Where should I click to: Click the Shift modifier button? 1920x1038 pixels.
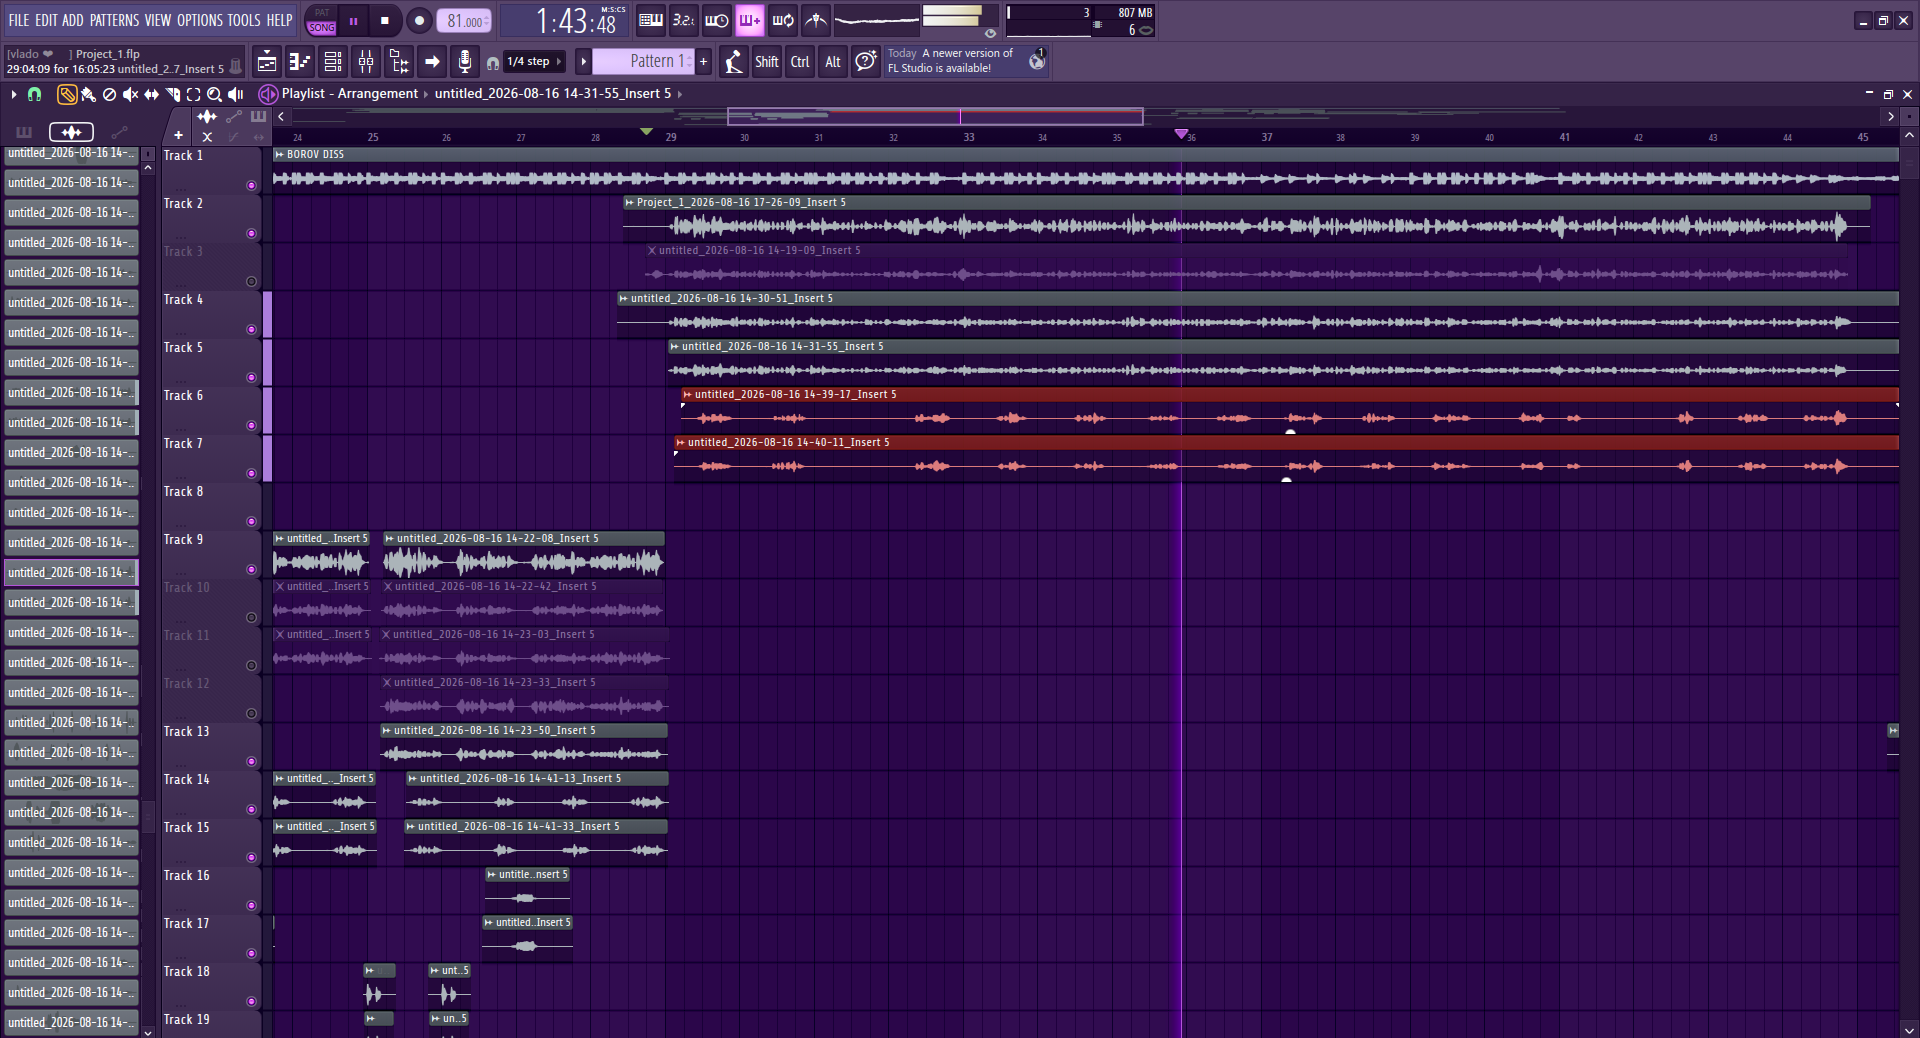tap(767, 62)
